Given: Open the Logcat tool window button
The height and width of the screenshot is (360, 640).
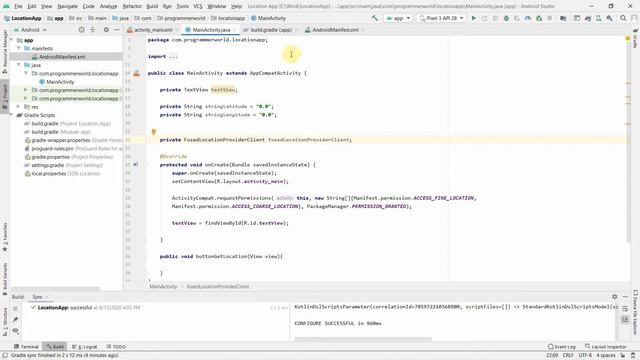Looking at the screenshot, I should tap(84, 347).
